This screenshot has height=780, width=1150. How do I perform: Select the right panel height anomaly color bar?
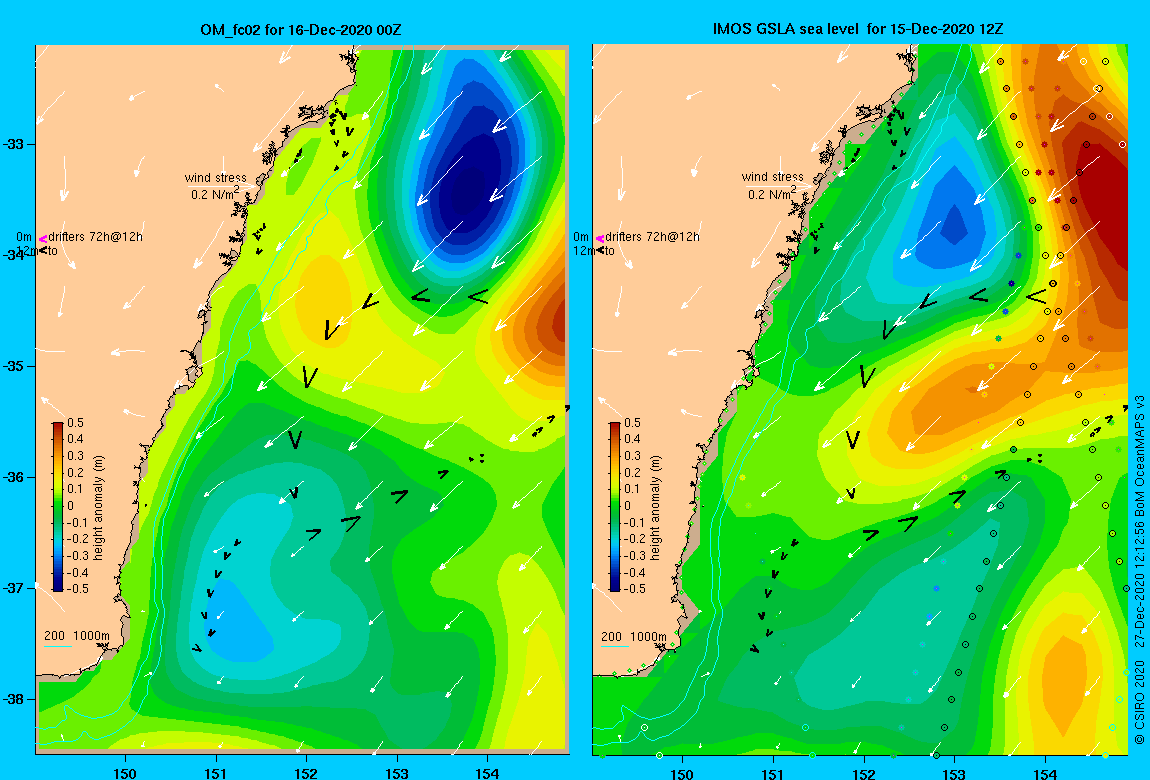coord(615,507)
